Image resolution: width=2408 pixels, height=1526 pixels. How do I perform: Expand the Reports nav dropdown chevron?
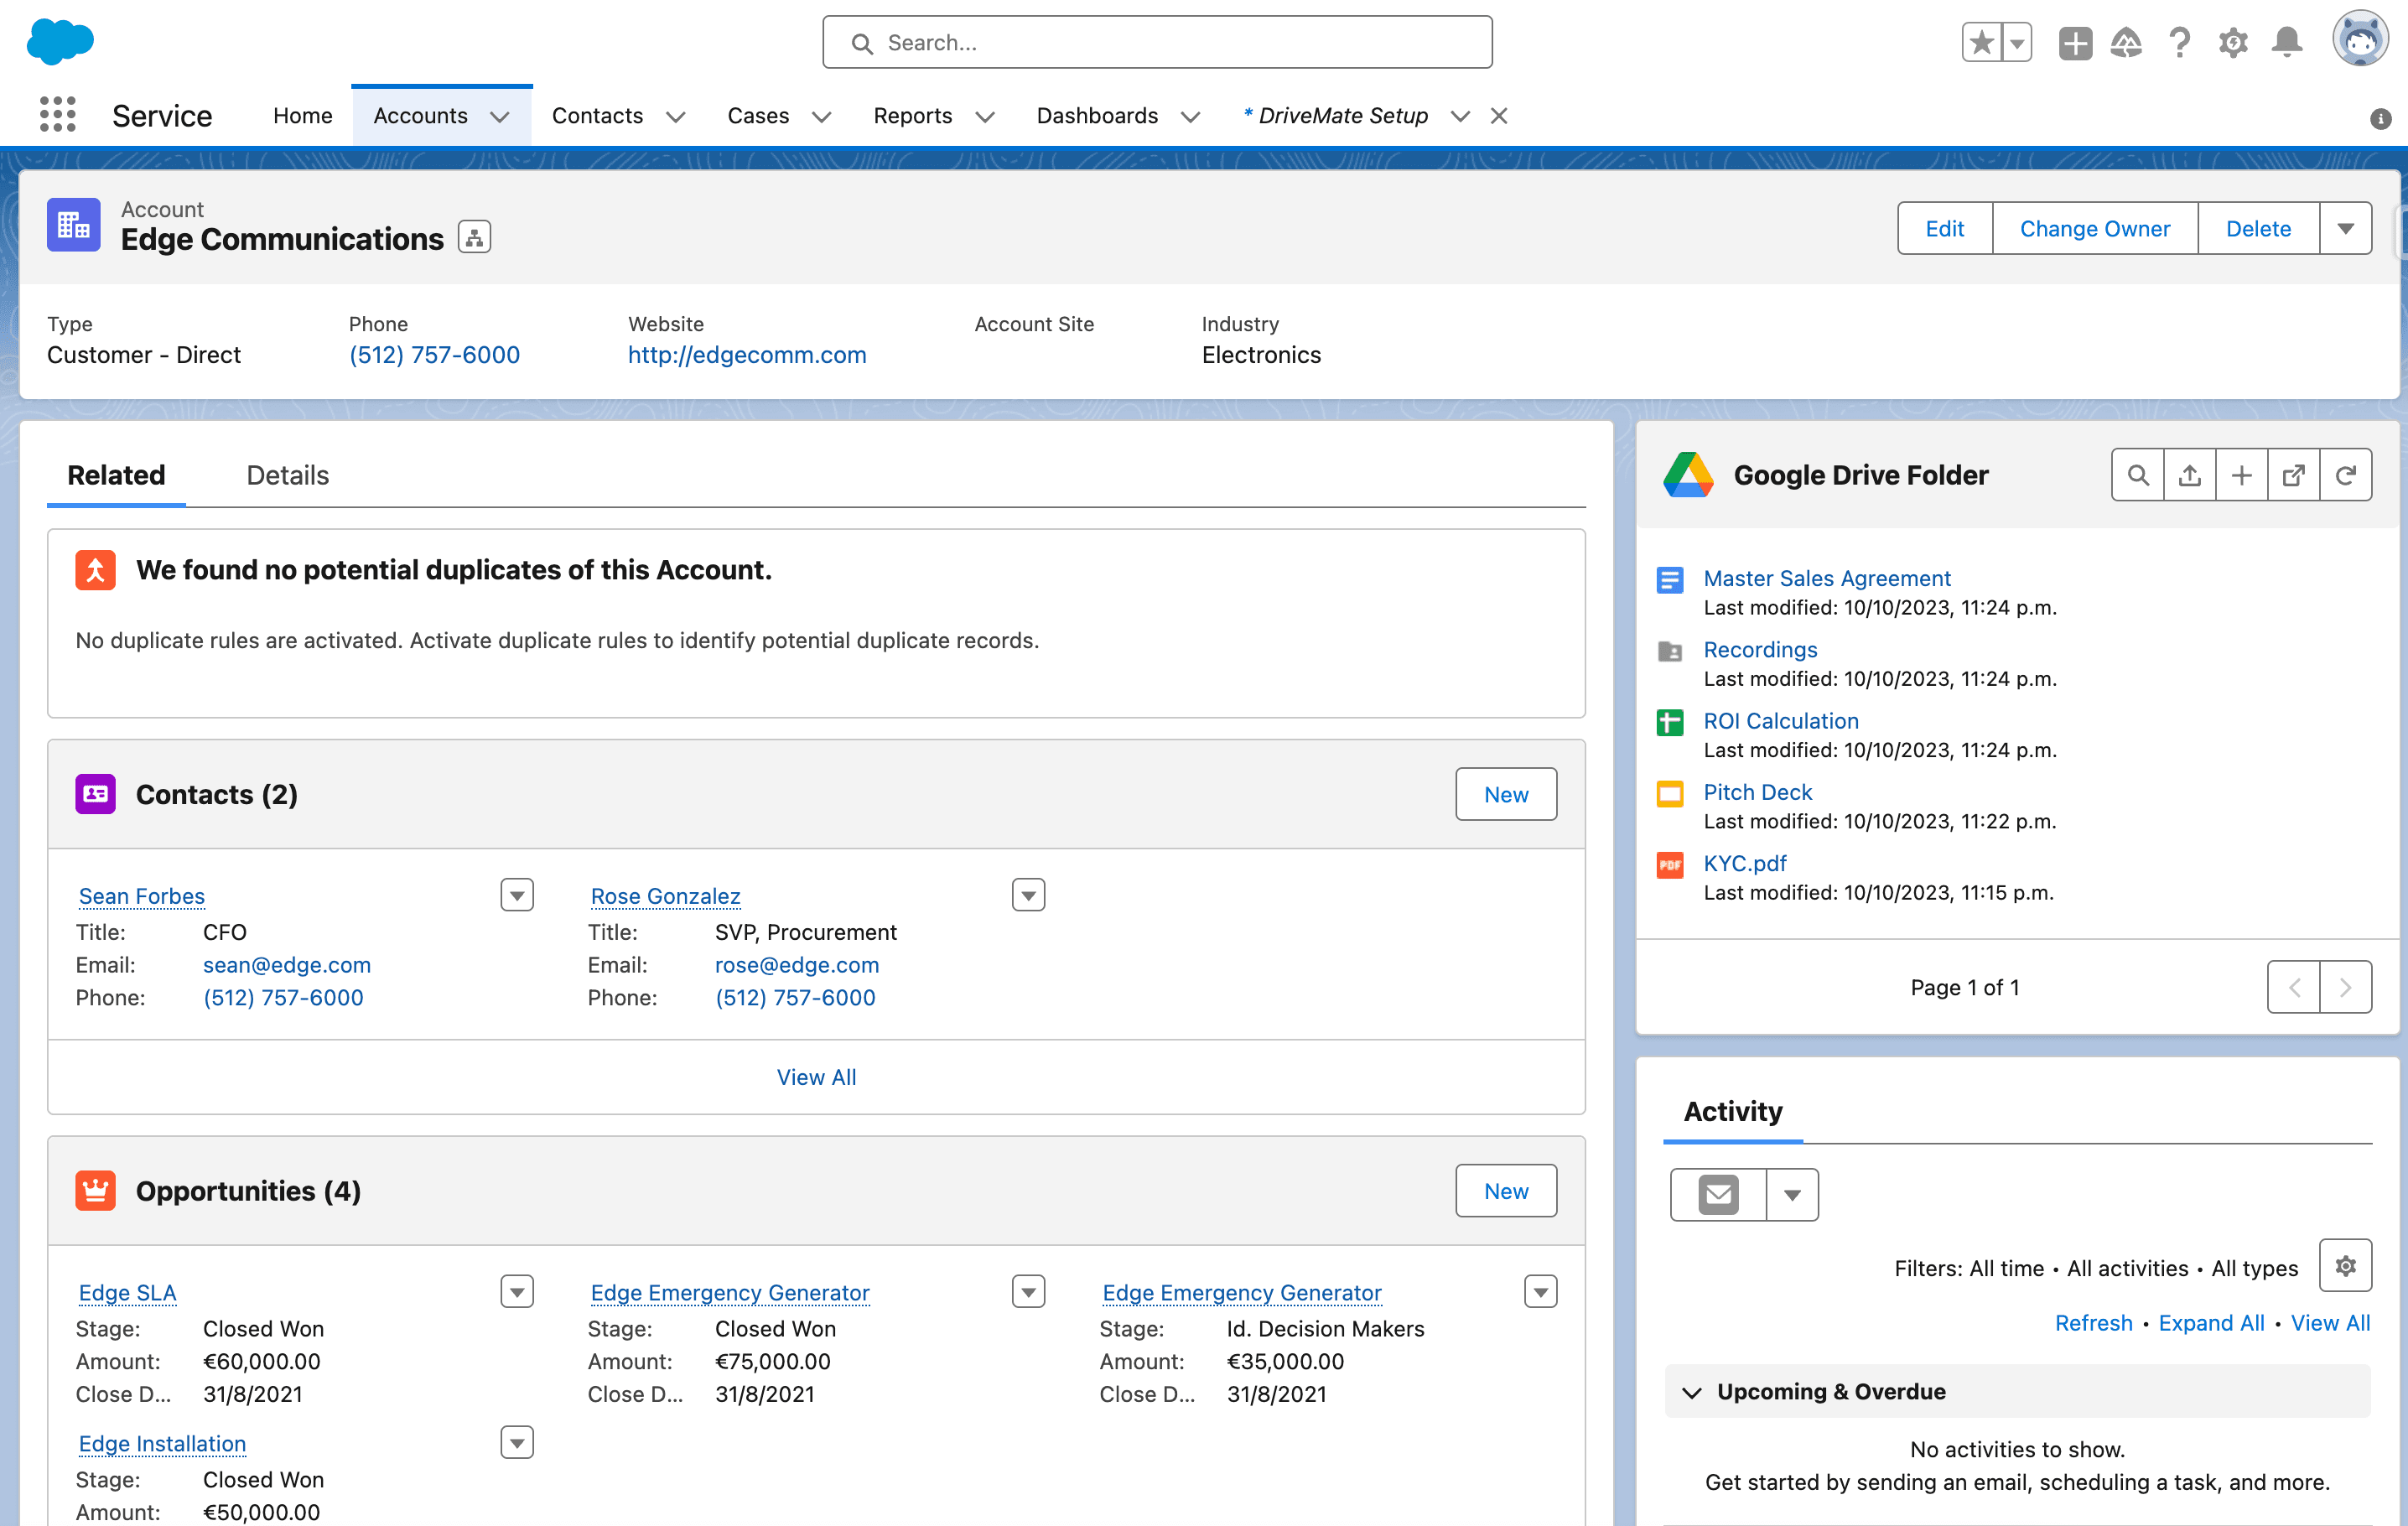pos(985,117)
